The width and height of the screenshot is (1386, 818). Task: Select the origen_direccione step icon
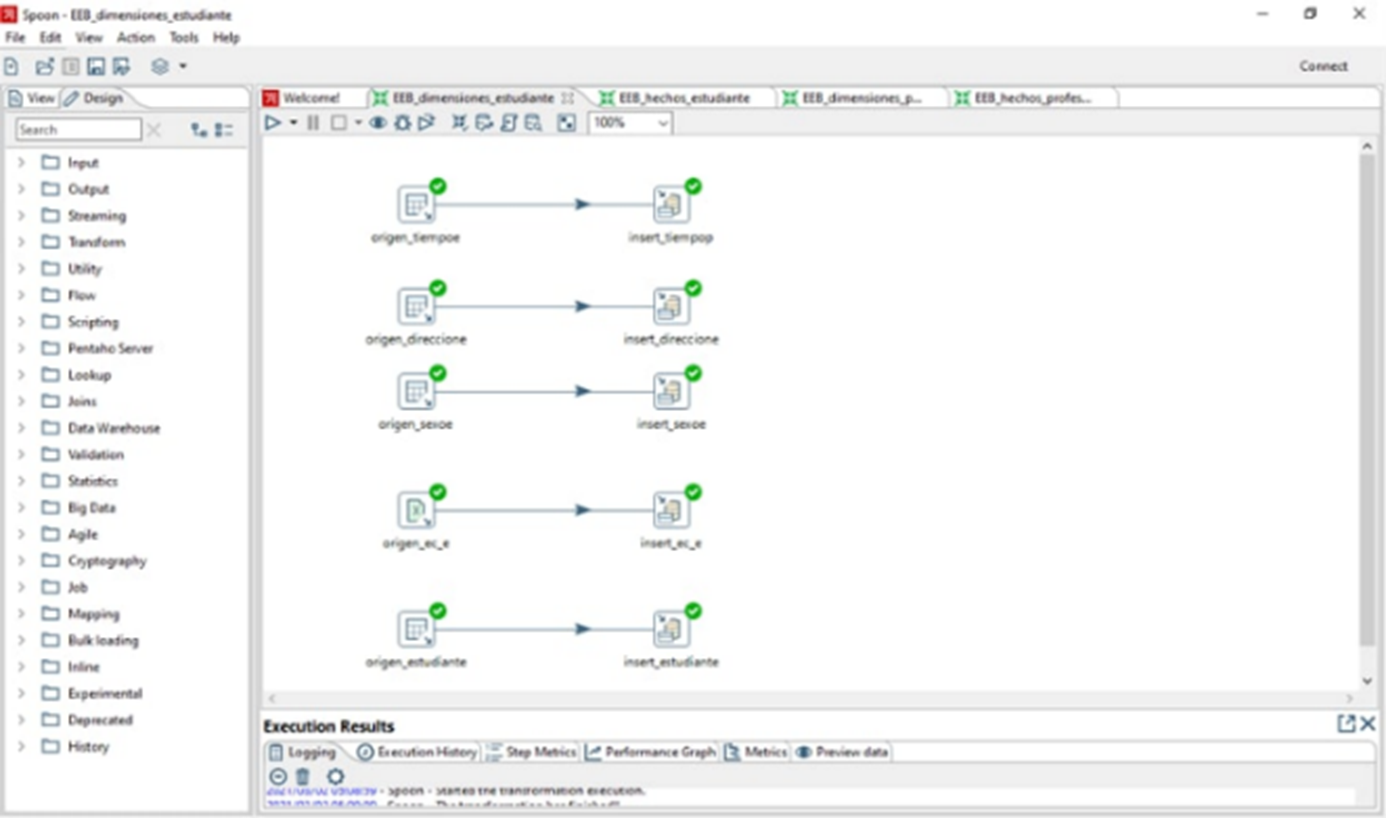coord(416,306)
